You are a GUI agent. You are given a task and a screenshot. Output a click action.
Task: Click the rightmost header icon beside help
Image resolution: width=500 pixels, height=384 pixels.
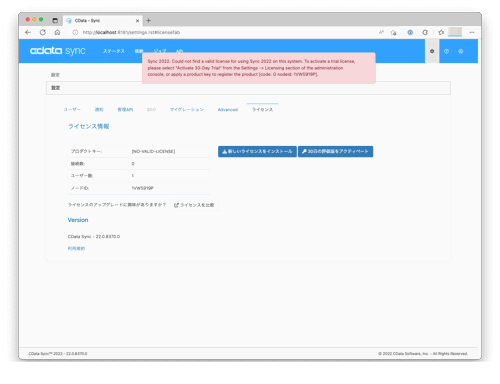coord(461,51)
